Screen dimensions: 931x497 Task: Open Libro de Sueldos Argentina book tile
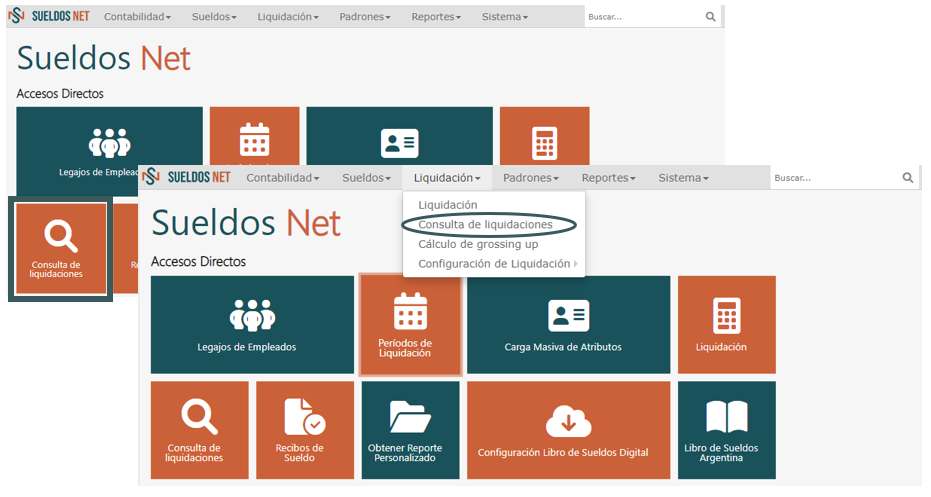(727, 430)
